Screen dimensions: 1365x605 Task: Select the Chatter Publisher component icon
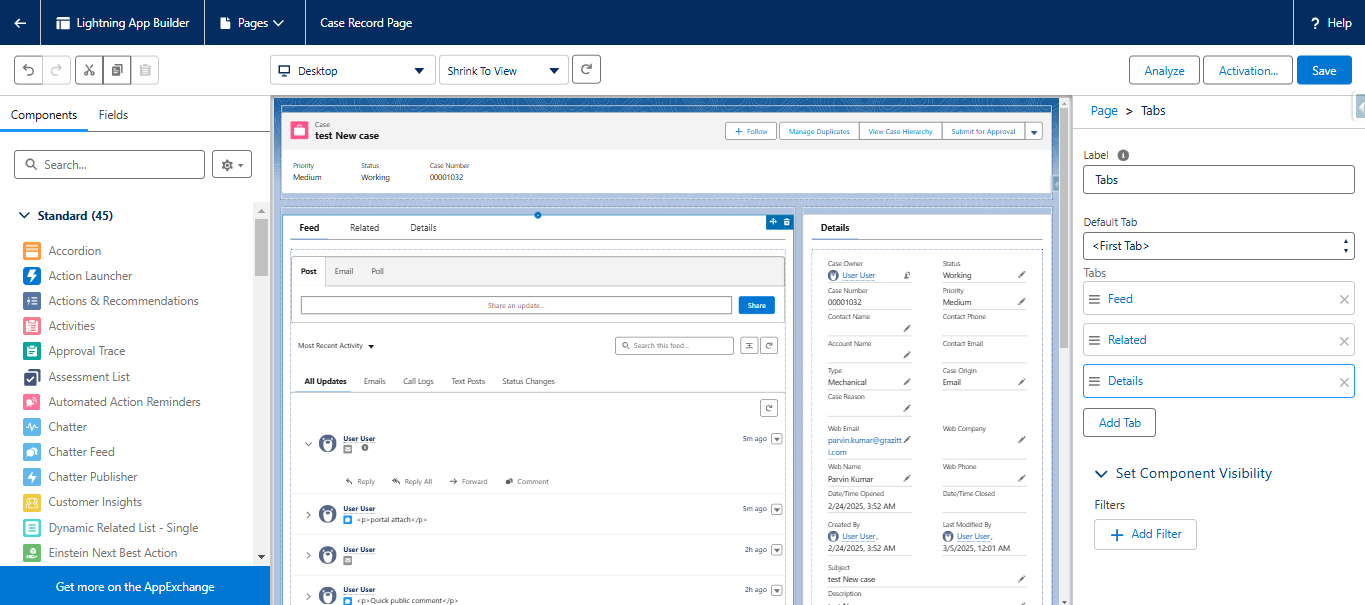click(x=31, y=477)
